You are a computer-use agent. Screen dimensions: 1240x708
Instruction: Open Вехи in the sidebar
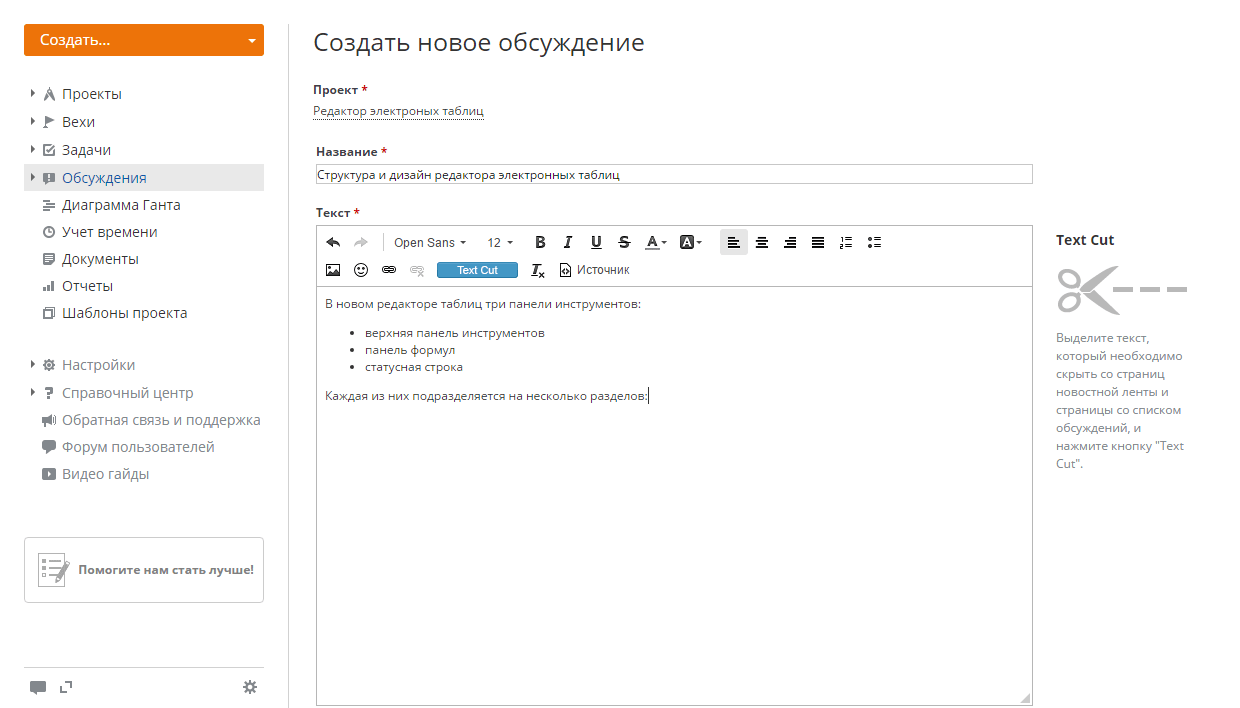click(x=78, y=122)
